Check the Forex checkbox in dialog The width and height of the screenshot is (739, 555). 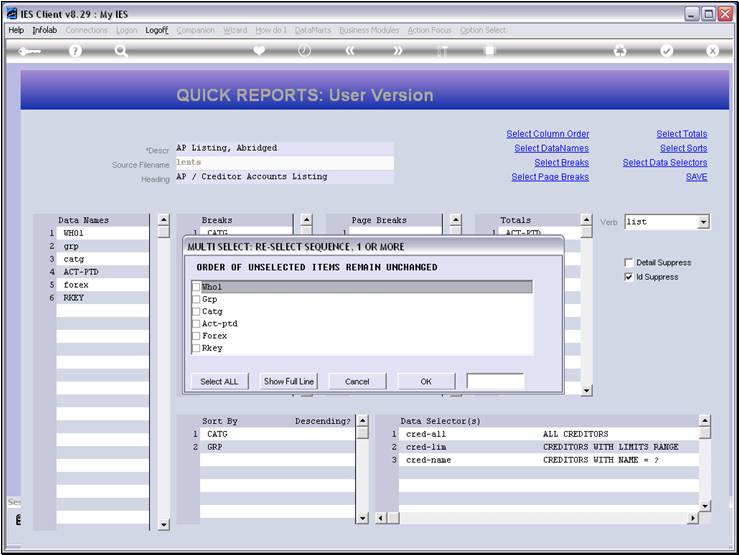click(197, 336)
